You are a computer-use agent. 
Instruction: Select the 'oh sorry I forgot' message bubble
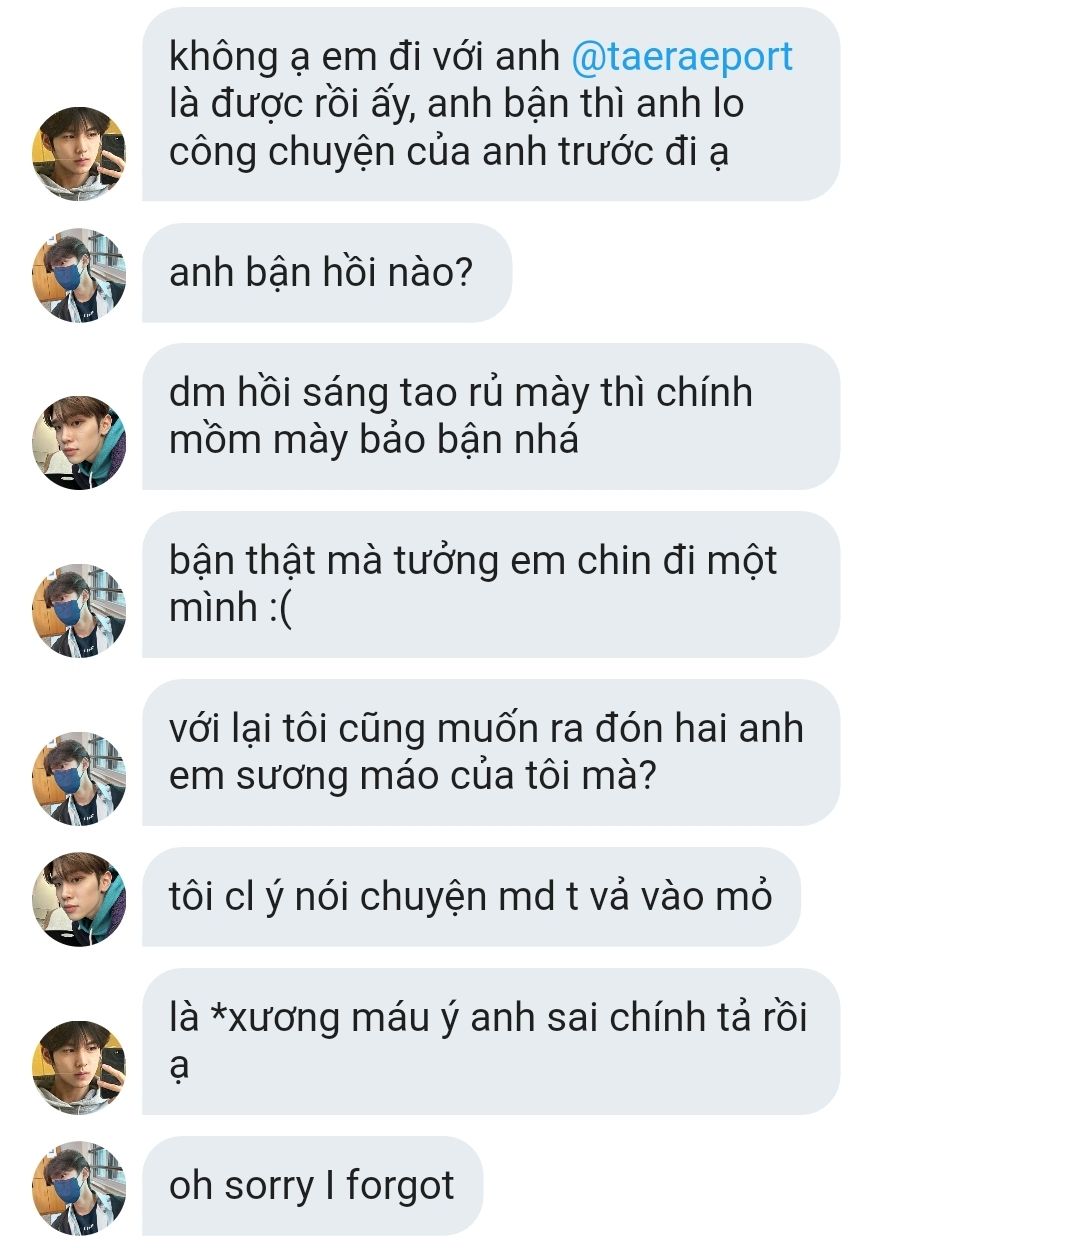pos(312,1186)
